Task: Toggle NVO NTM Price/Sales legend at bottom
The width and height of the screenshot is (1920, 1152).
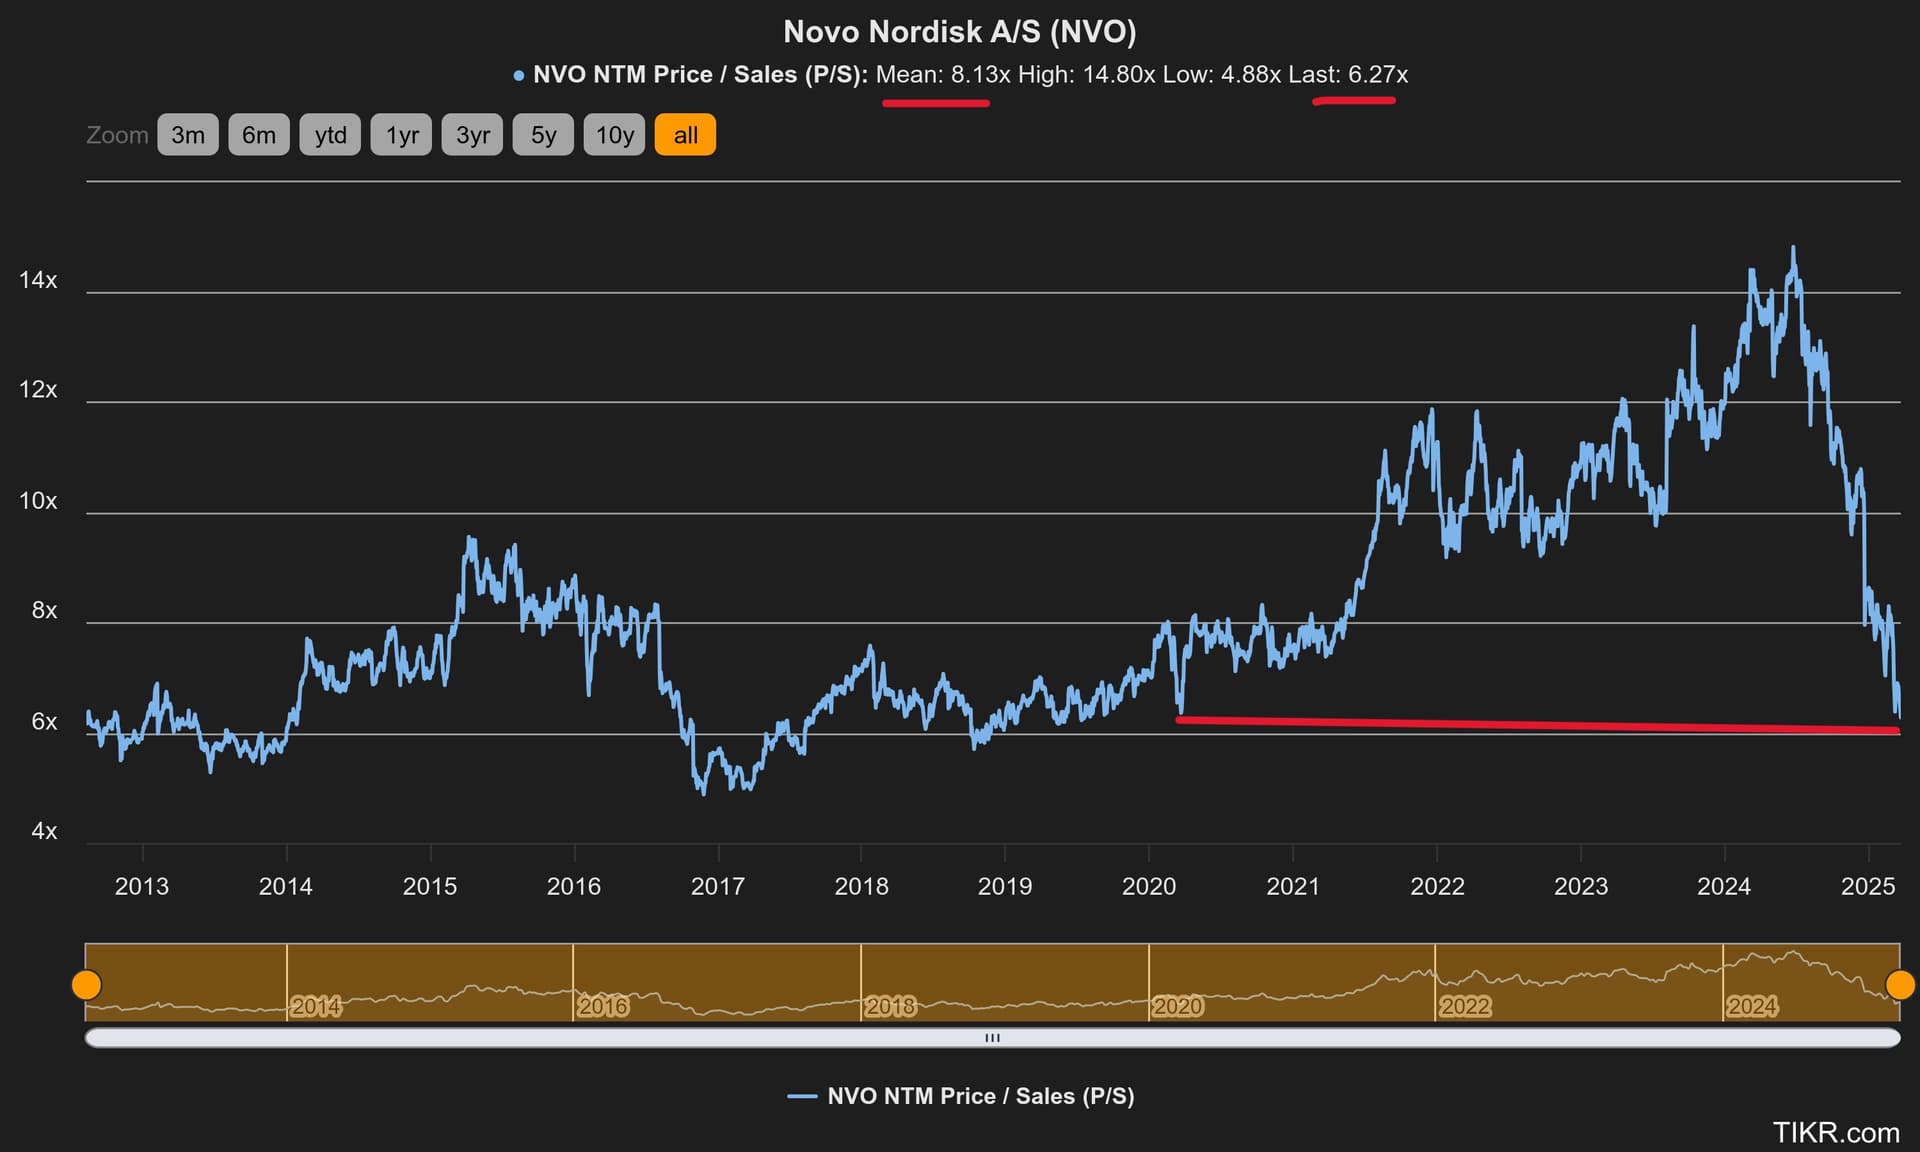Action: click(961, 1096)
